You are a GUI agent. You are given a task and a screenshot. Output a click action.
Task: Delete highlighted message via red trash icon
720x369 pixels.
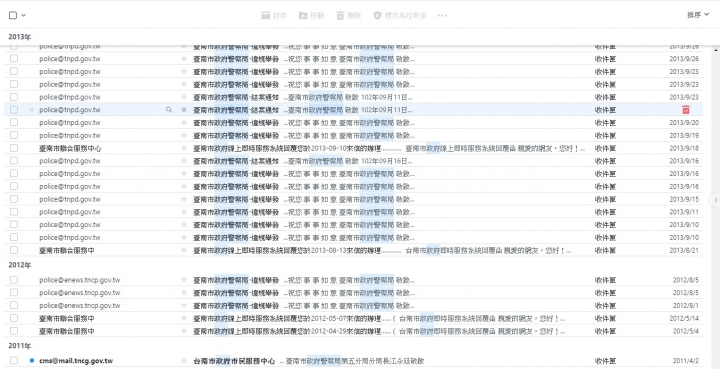[686, 110]
